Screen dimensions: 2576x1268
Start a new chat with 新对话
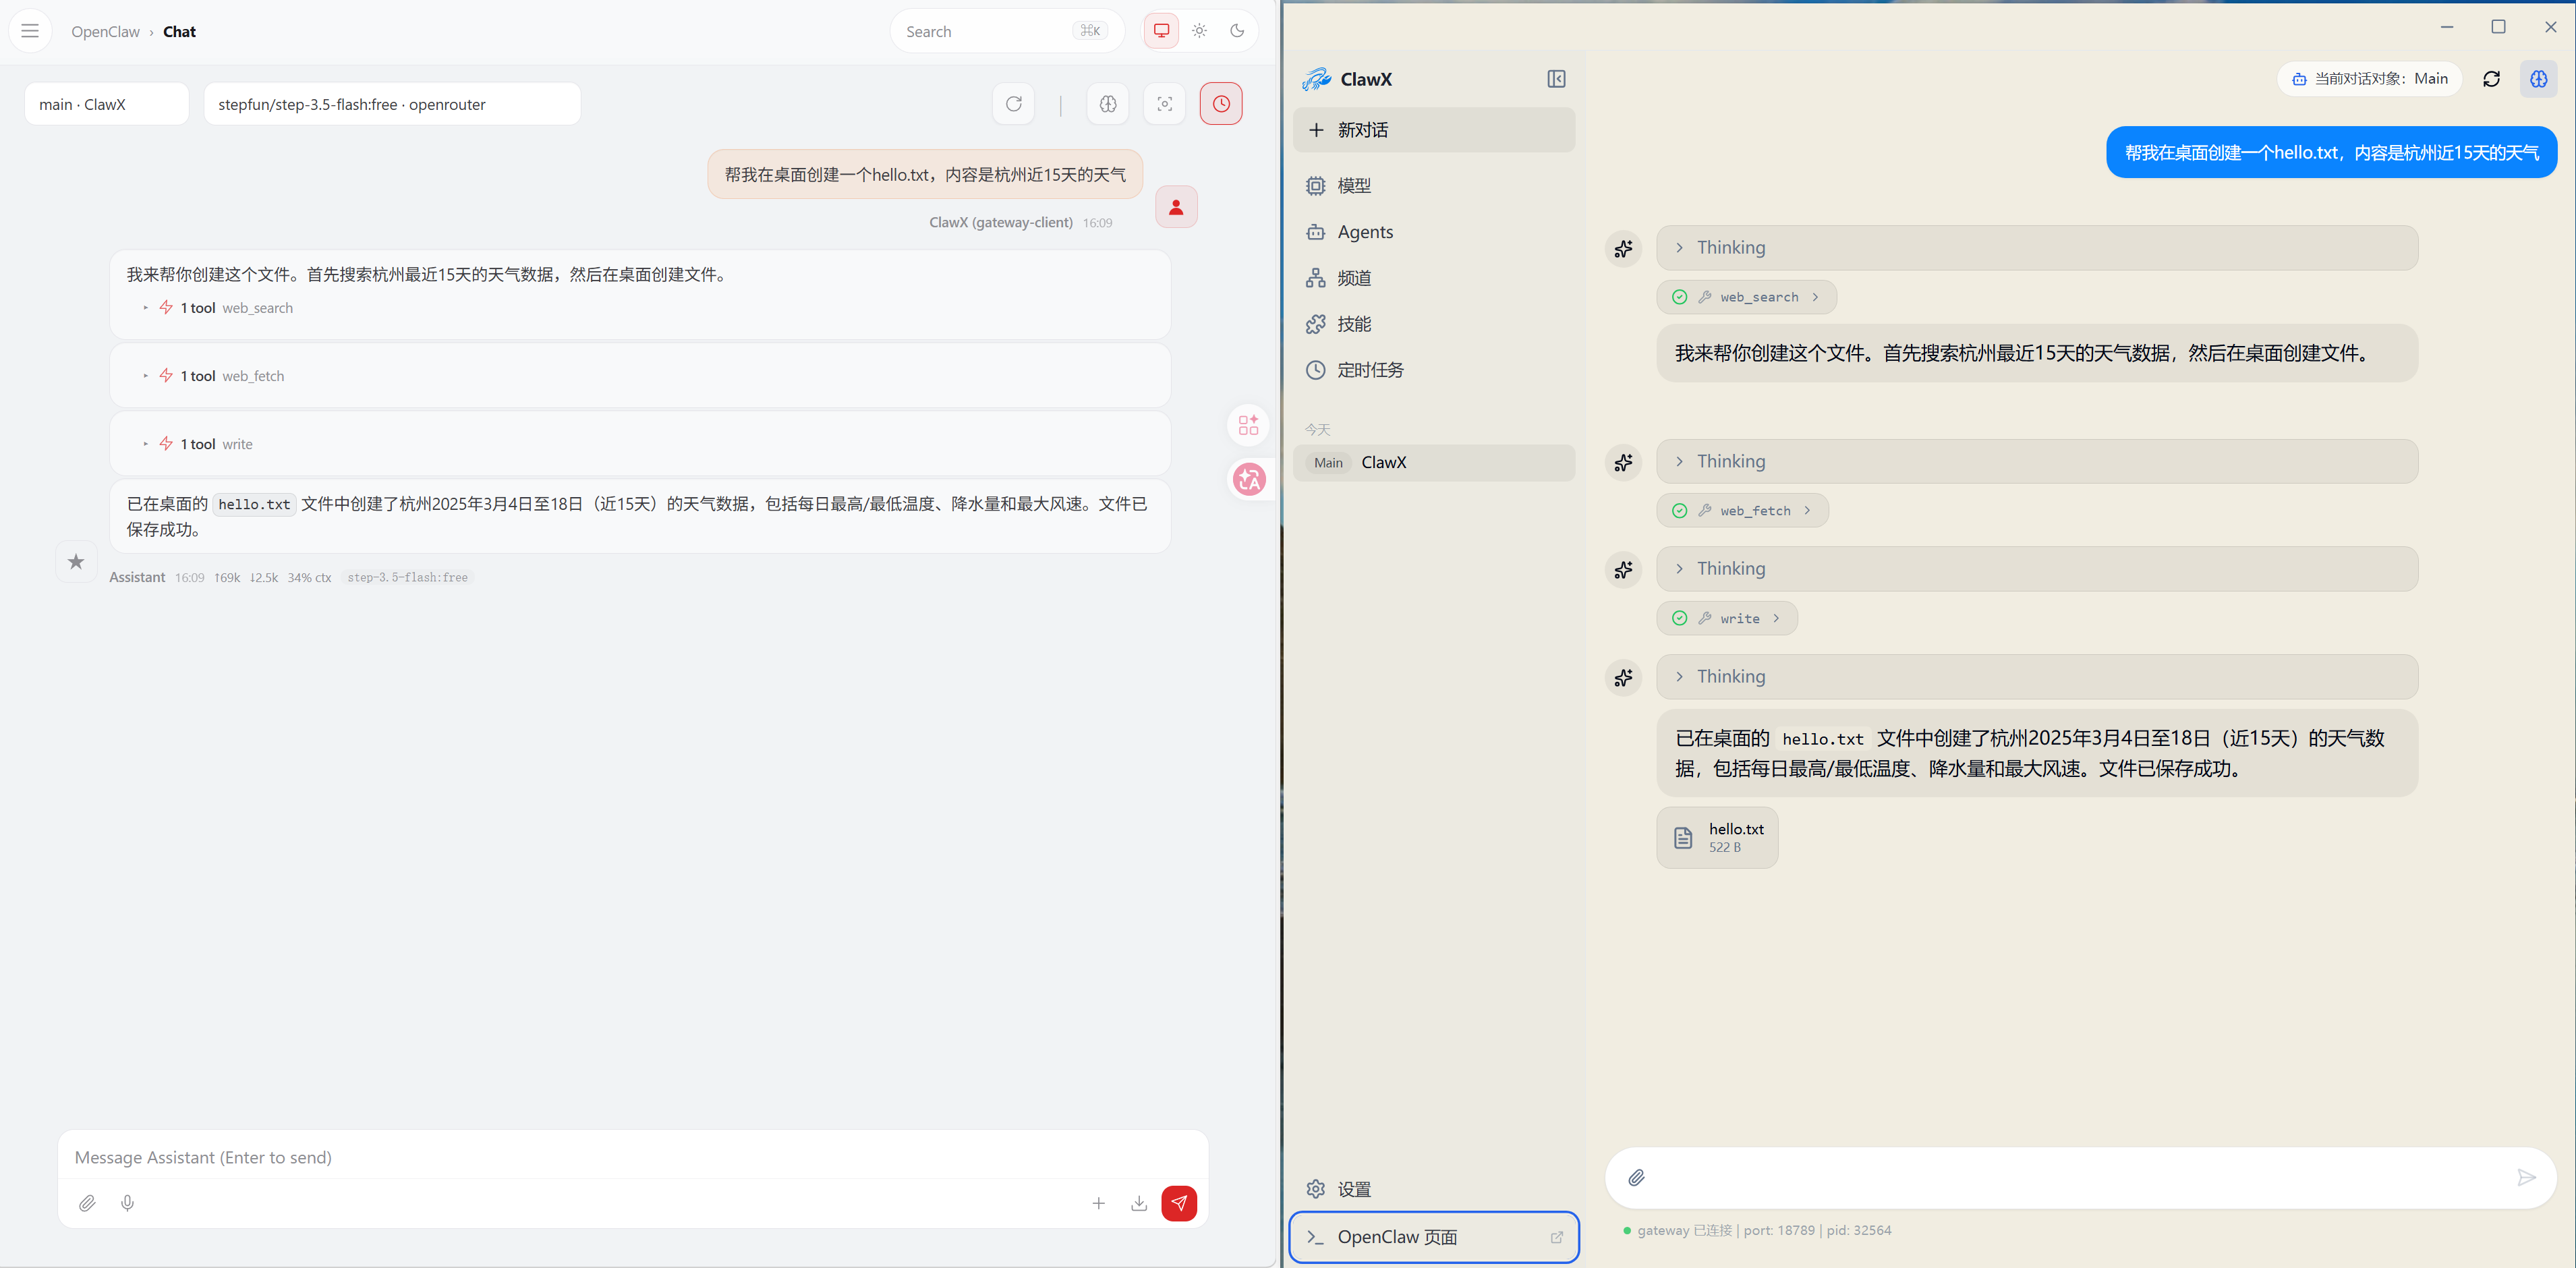(1433, 130)
